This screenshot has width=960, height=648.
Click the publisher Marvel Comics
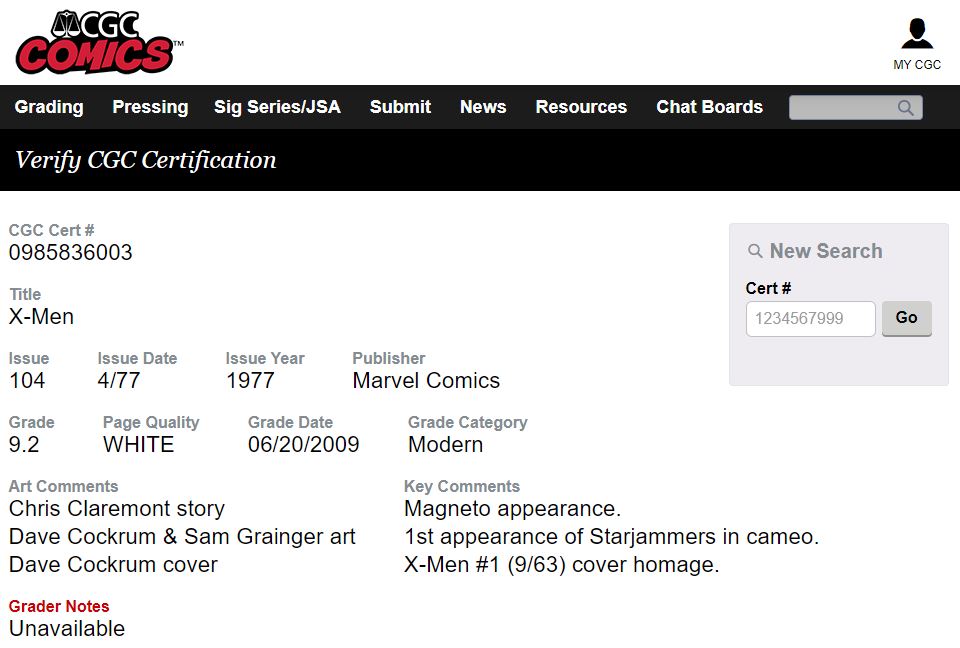tap(426, 380)
